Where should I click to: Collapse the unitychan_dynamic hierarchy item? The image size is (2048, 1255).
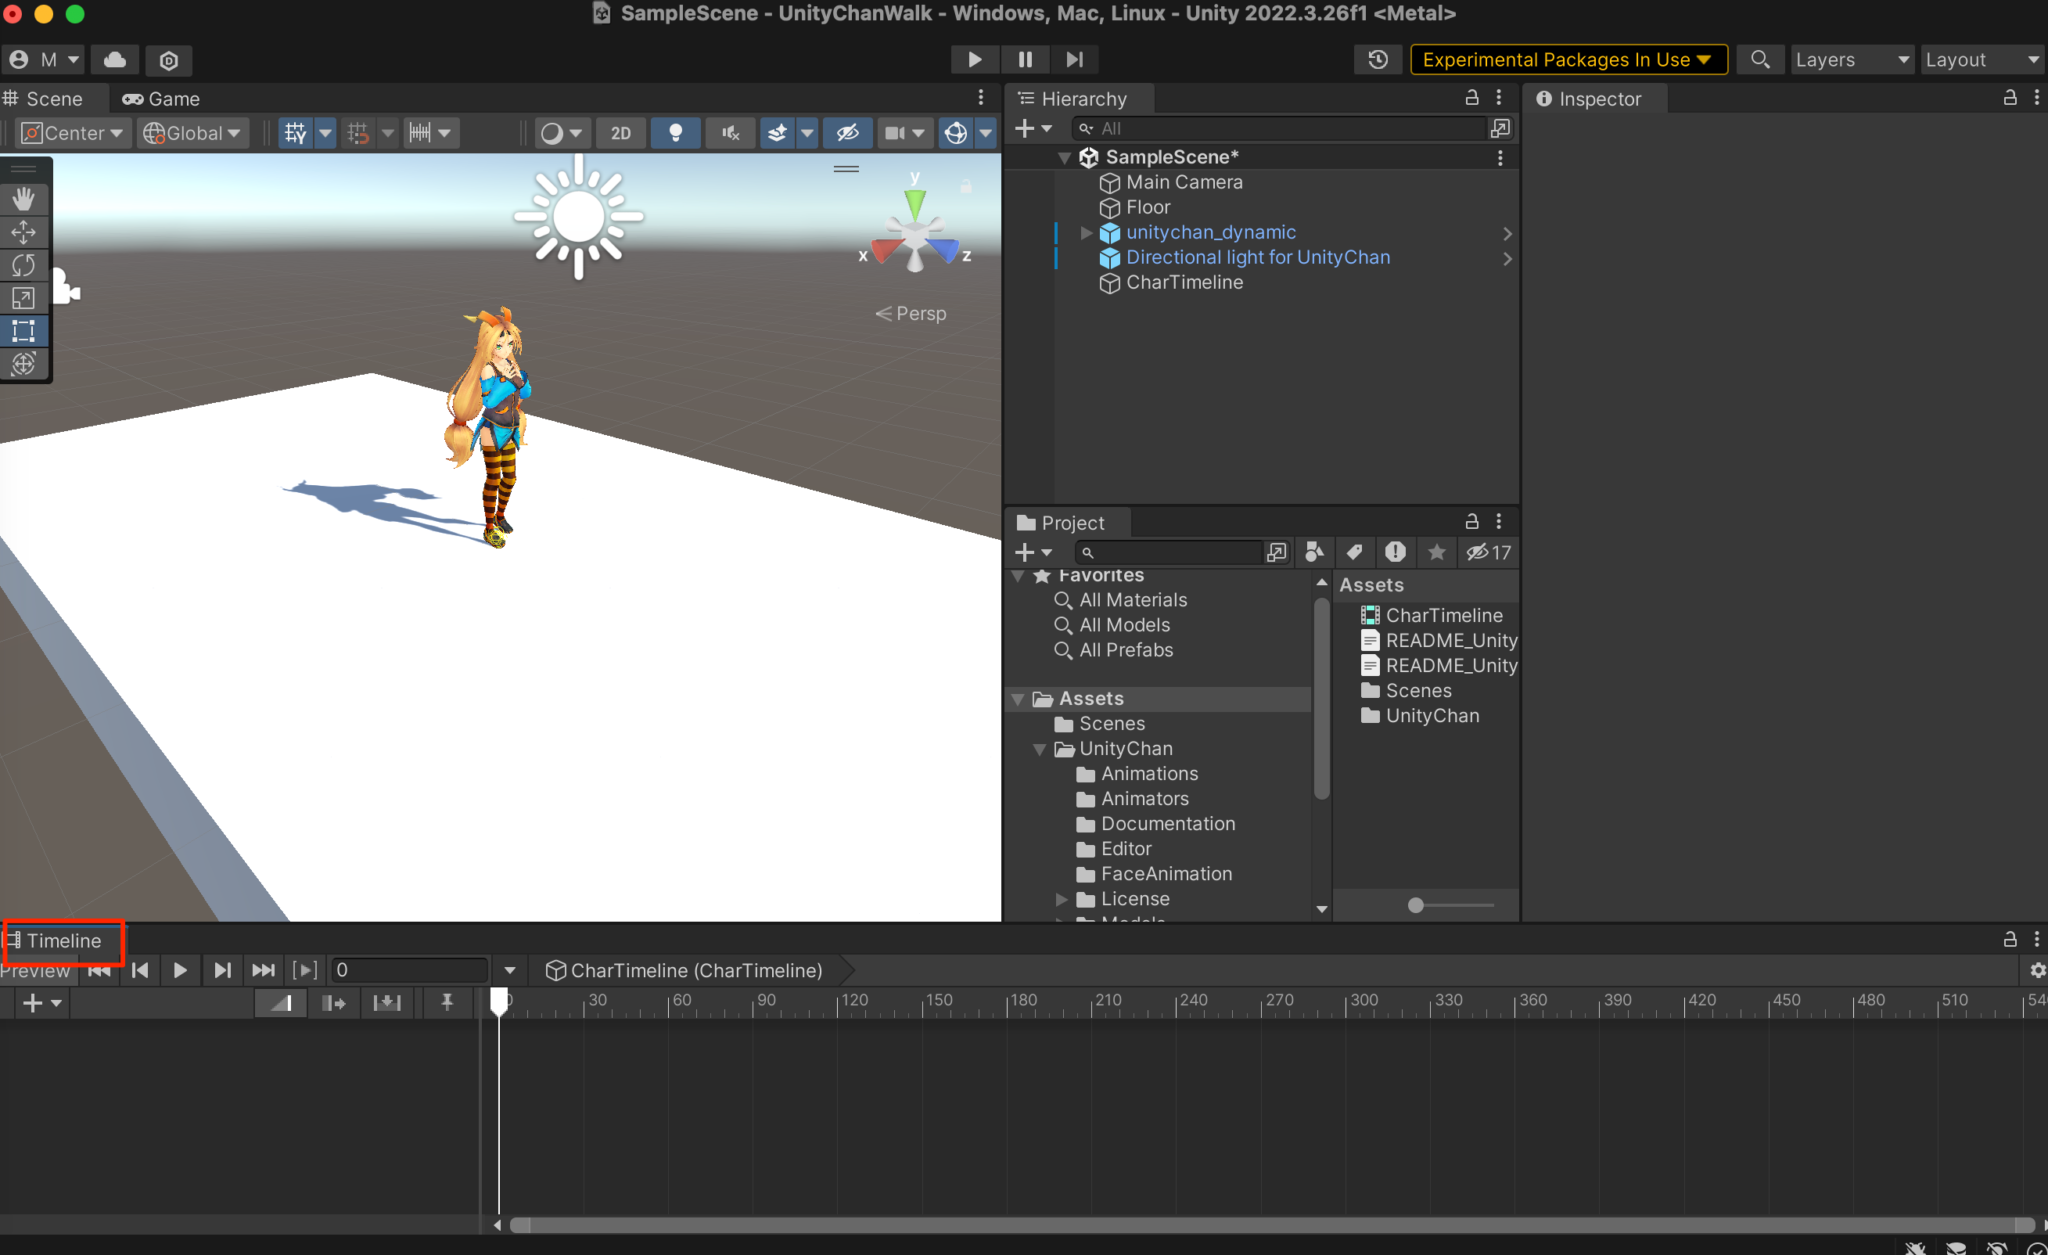pyautogui.click(x=1086, y=232)
